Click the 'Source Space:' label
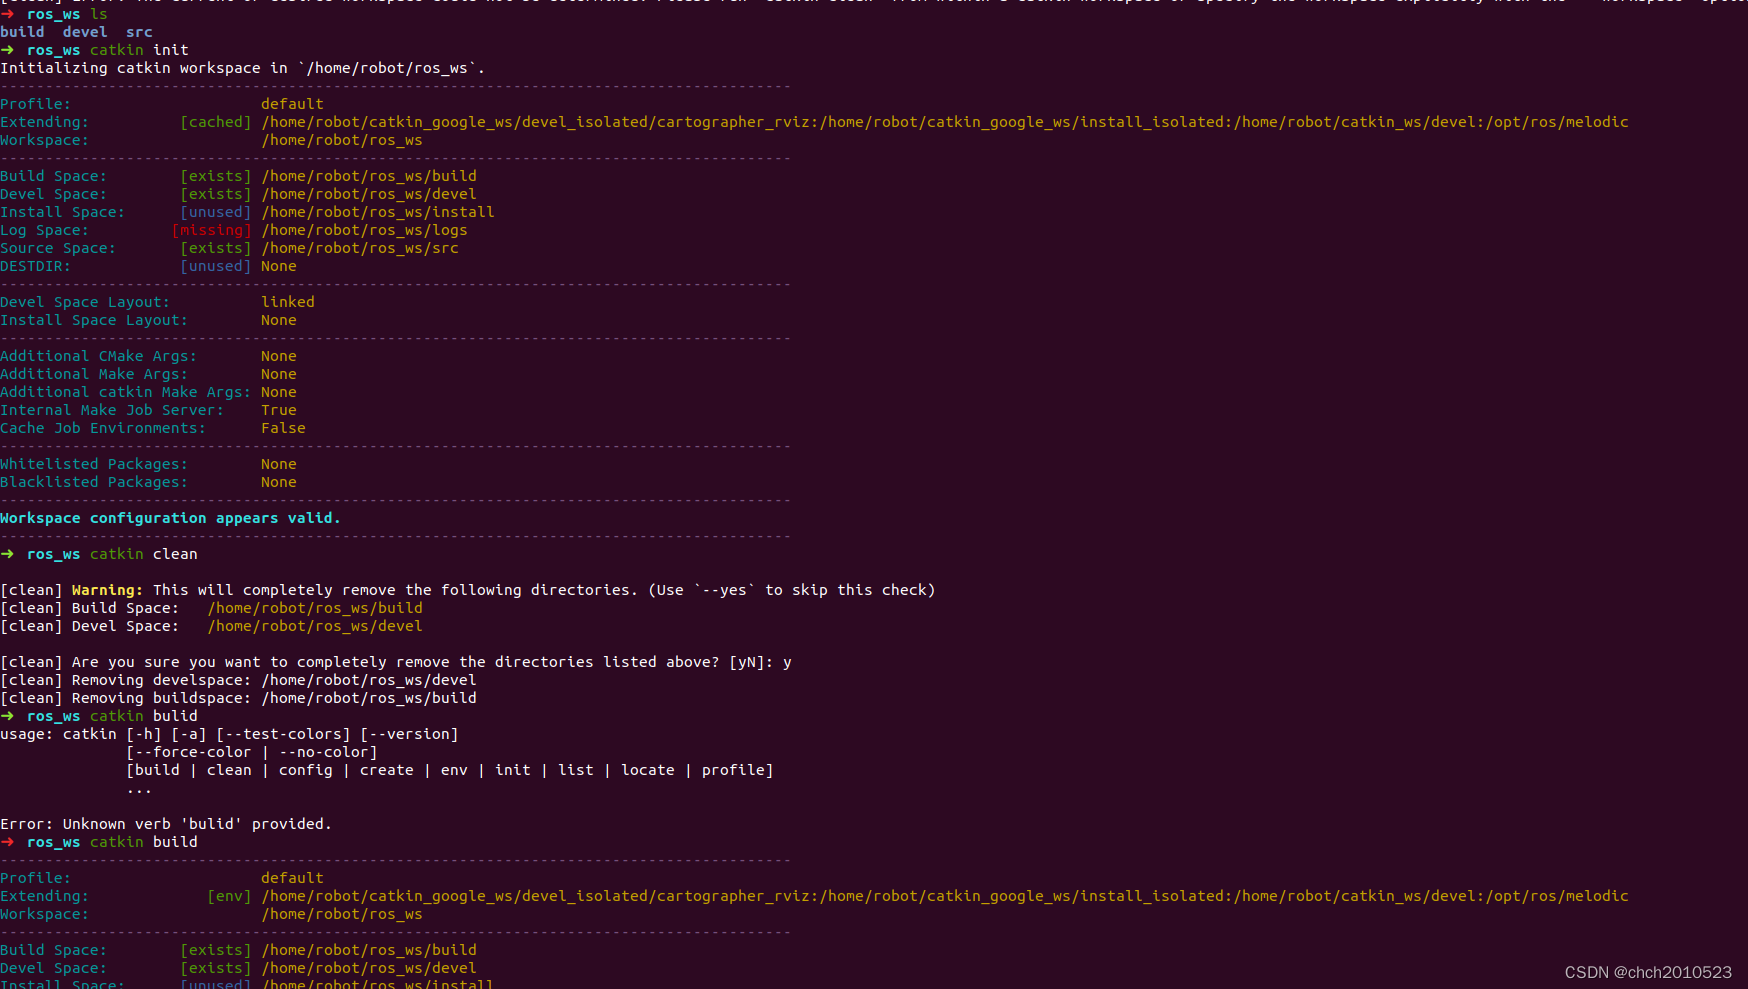Screen dimensions: 1748x989 (58, 248)
